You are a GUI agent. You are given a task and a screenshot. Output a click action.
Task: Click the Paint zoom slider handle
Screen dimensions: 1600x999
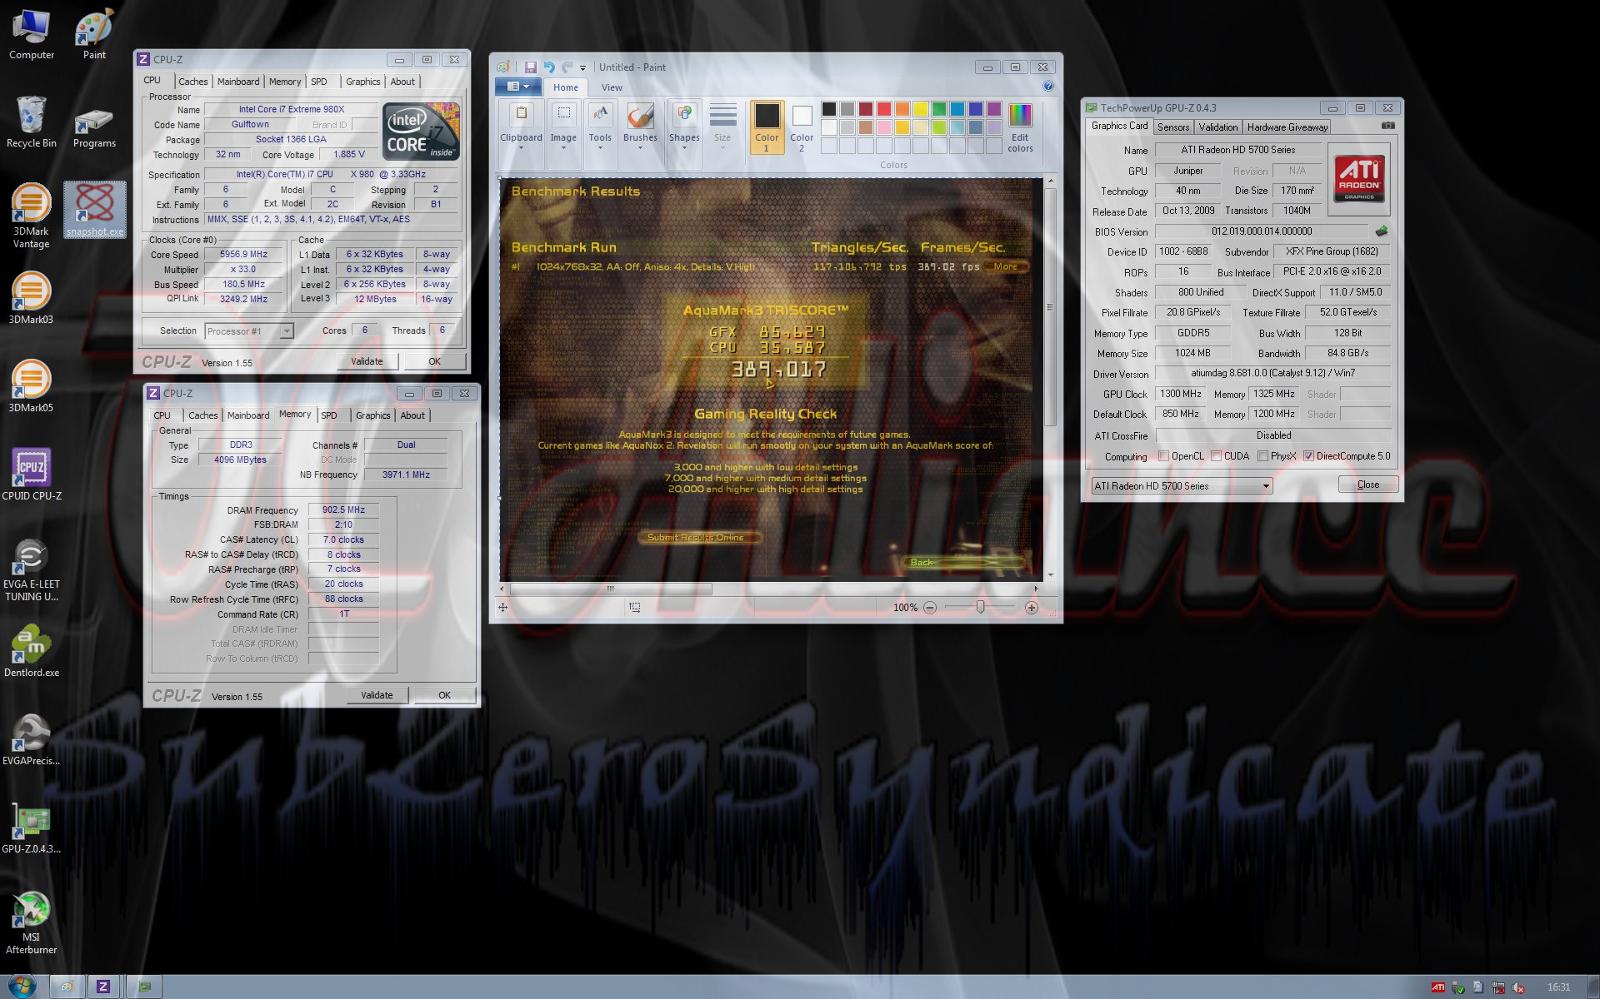click(980, 607)
